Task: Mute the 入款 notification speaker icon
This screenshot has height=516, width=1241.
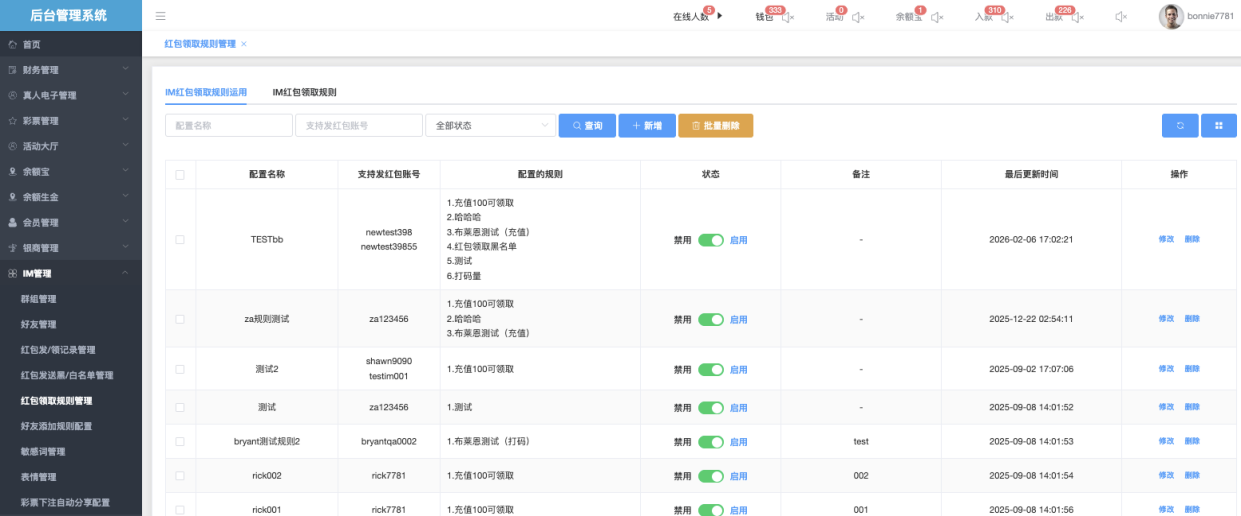Action: pyautogui.click(x=1007, y=17)
